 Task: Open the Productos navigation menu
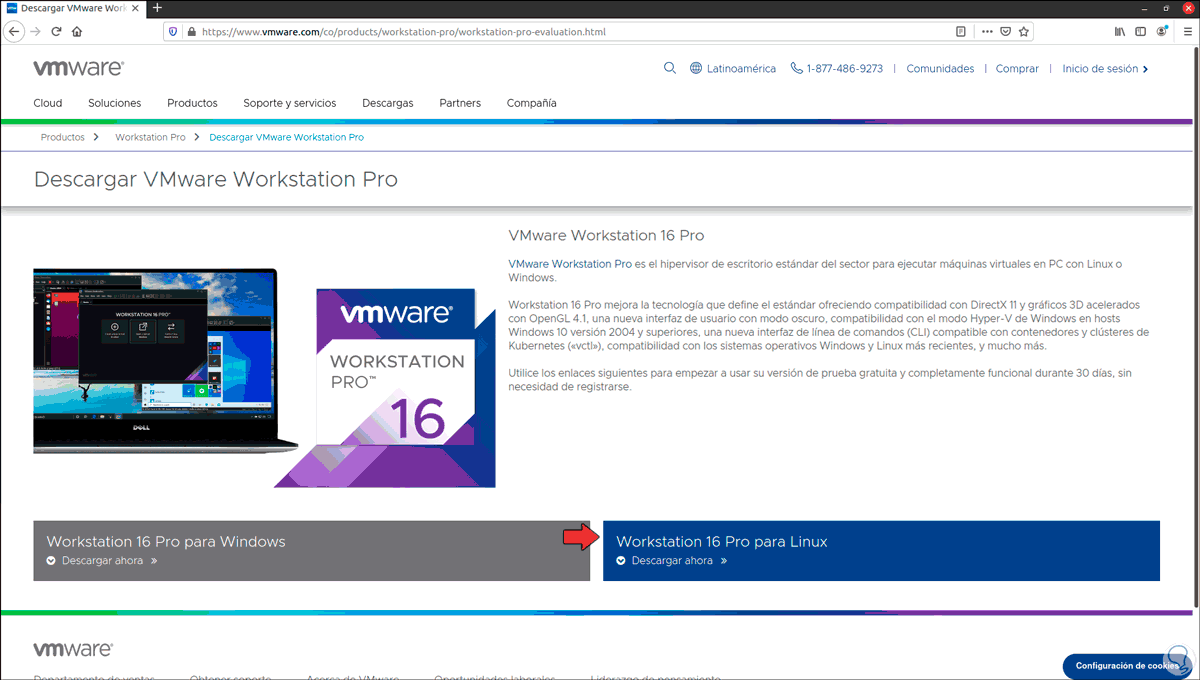click(192, 103)
